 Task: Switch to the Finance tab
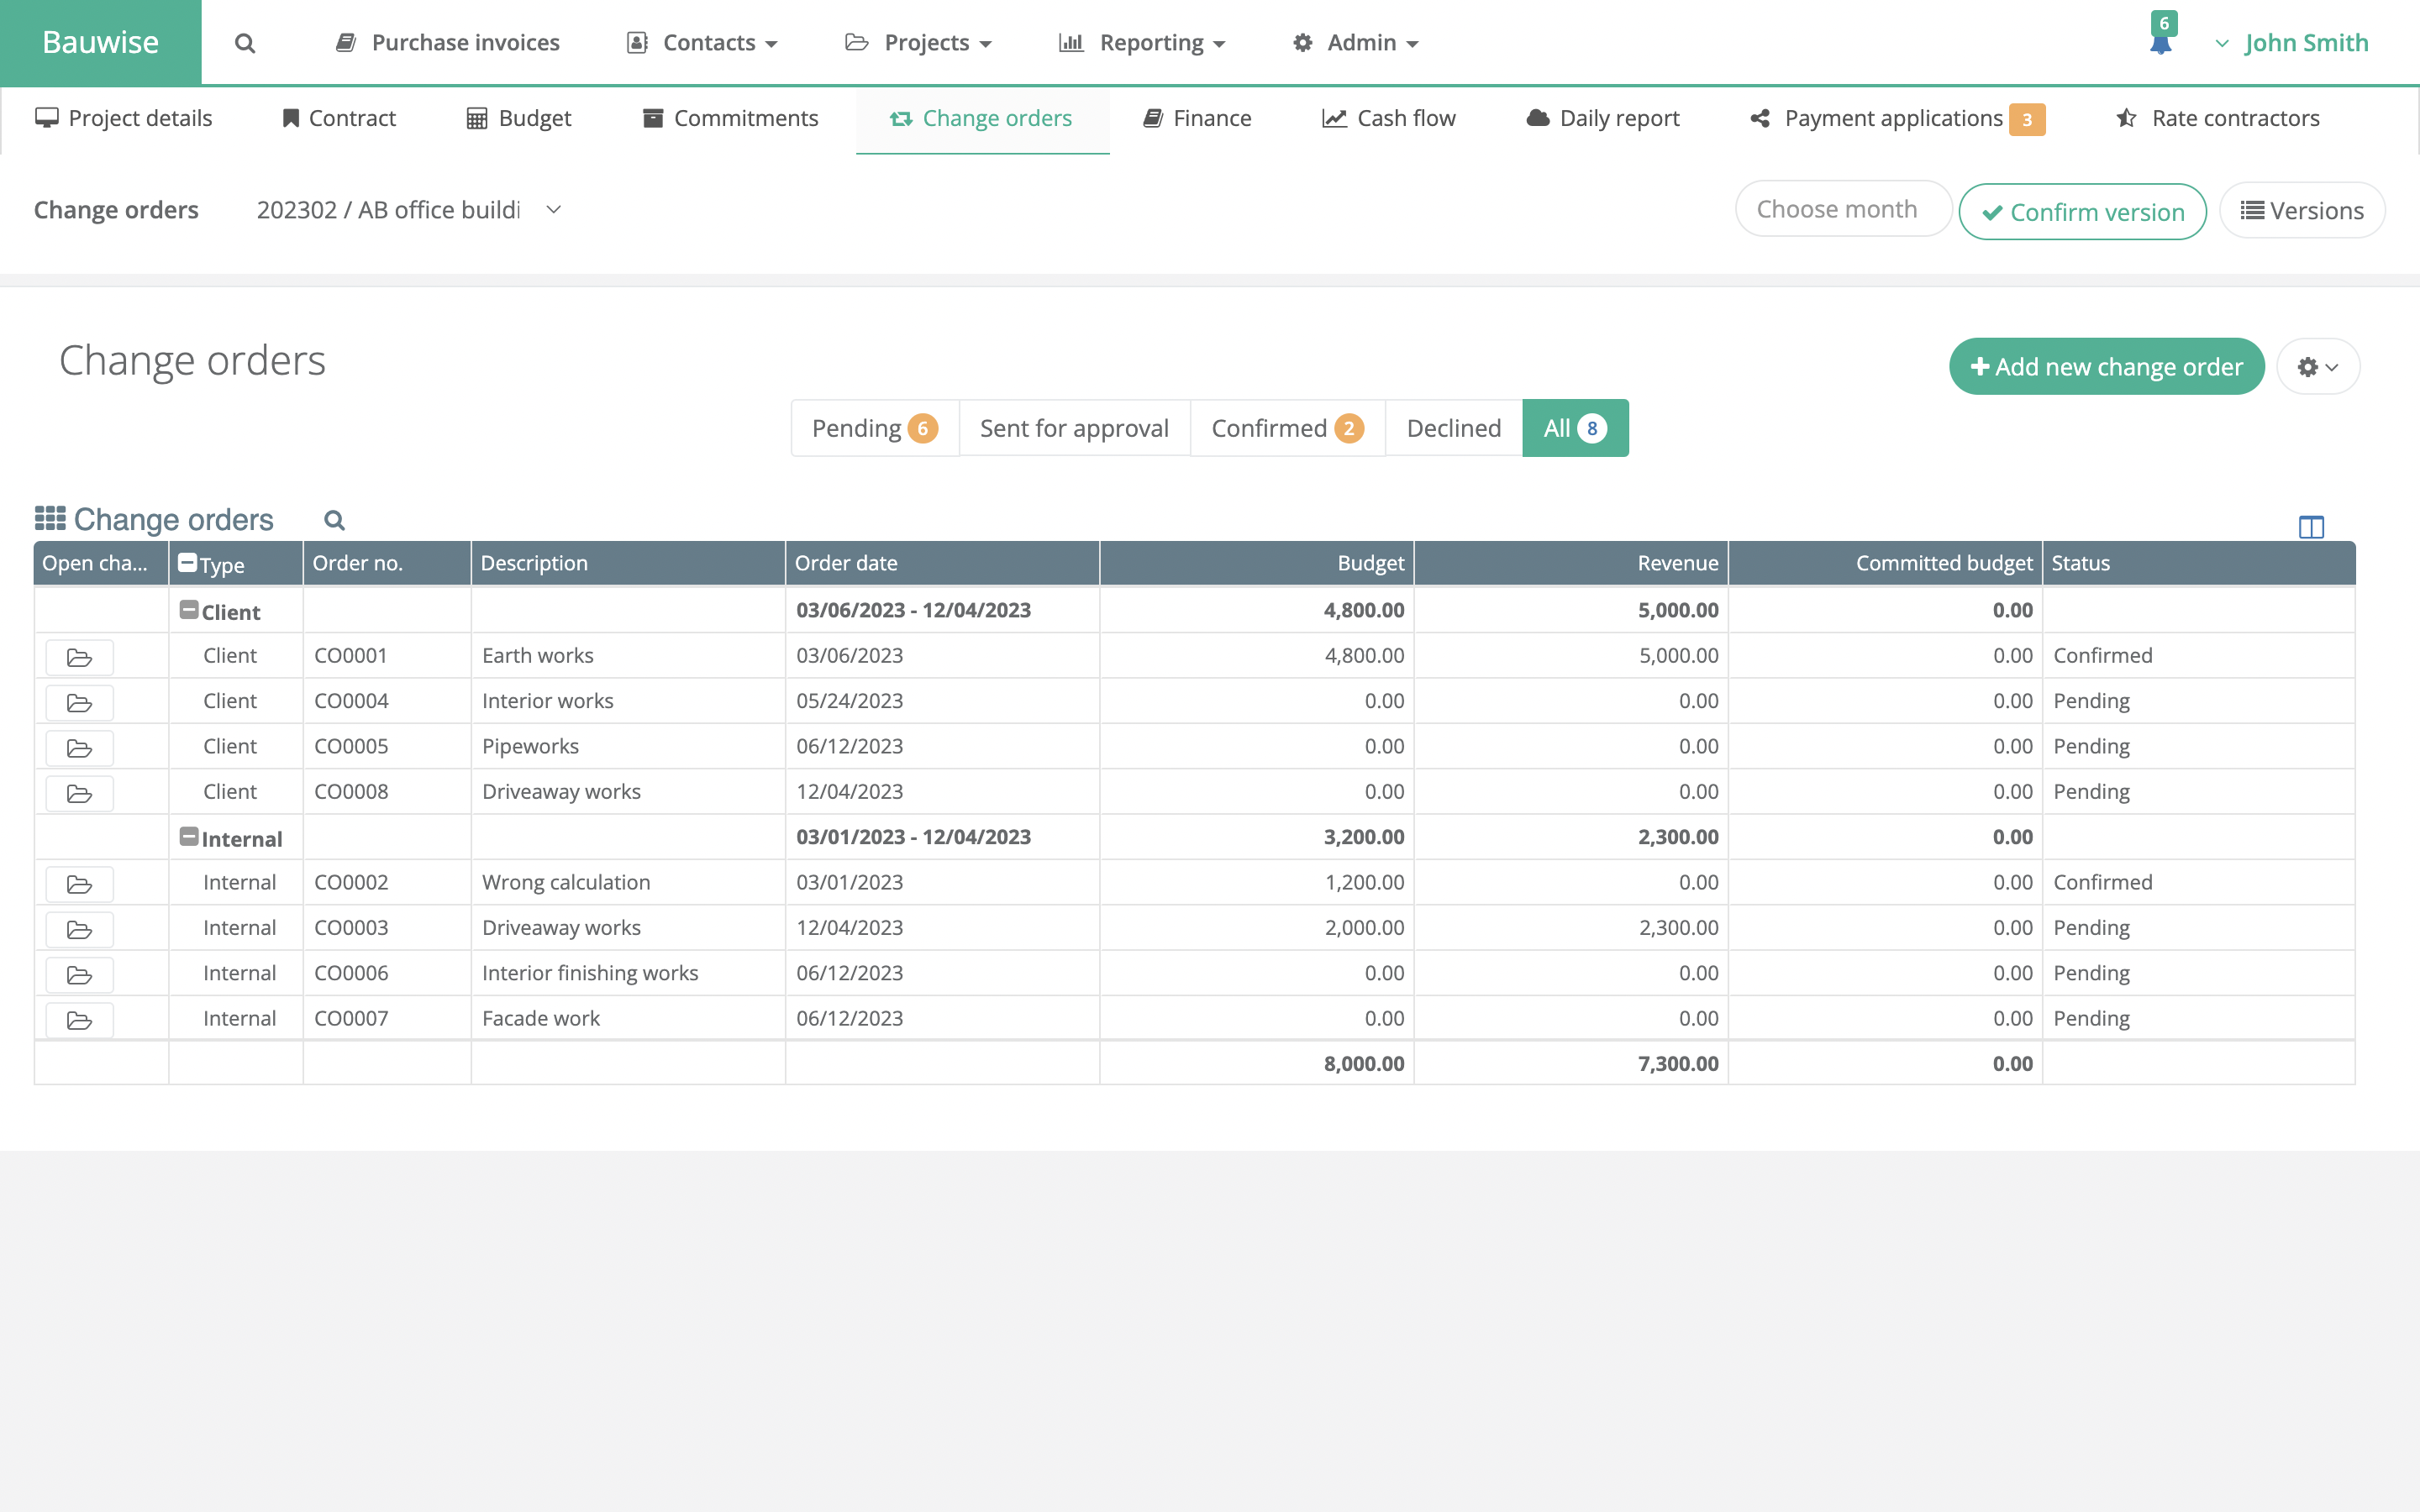(1198, 118)
